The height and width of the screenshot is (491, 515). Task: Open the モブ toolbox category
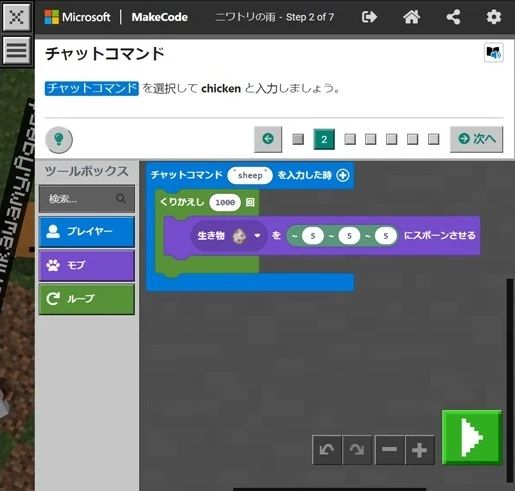[x=87, y=266]
